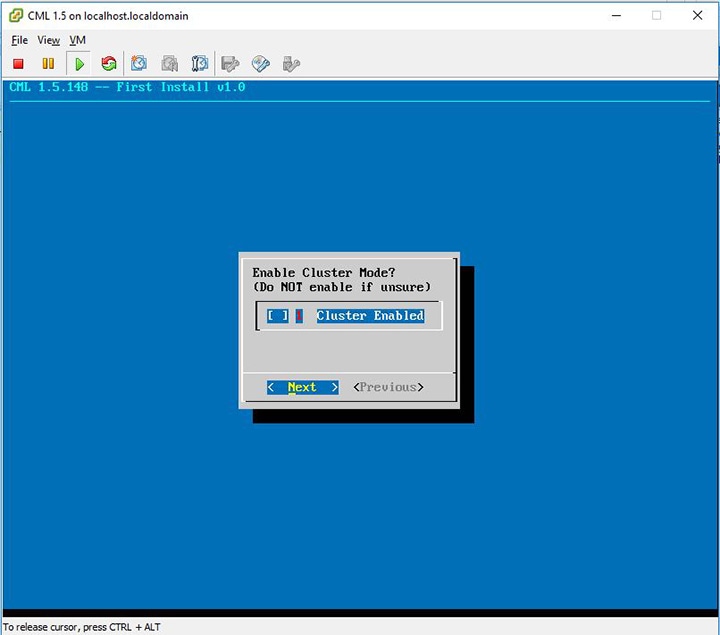720x635 pixels.
Task: Minimize the CML 1.5 console window
Action: click(616, 16)
